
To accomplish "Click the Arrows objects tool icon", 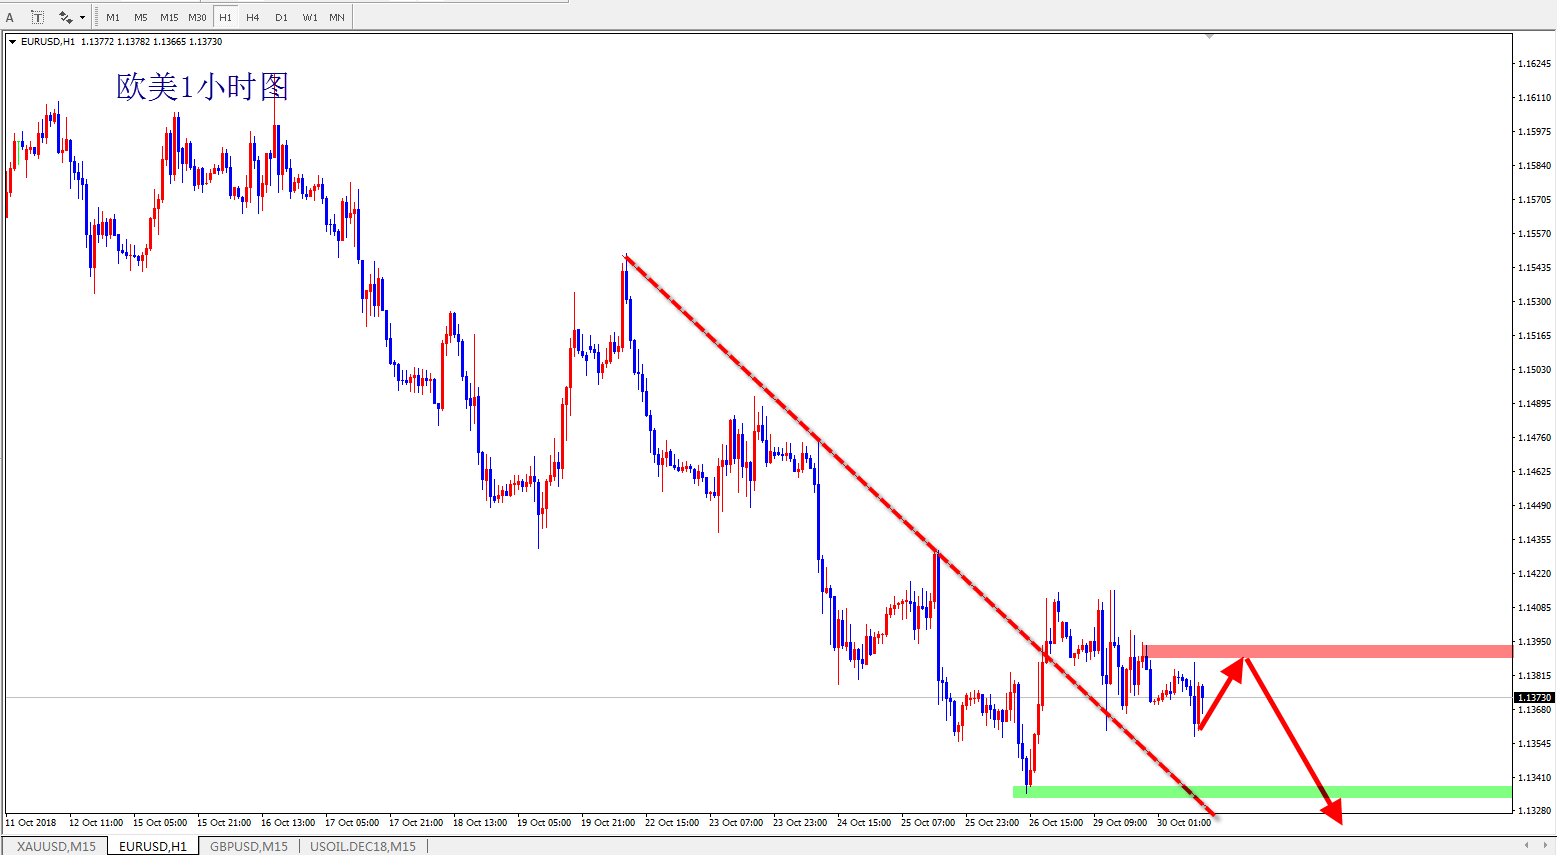I will [x=66, y=17].
